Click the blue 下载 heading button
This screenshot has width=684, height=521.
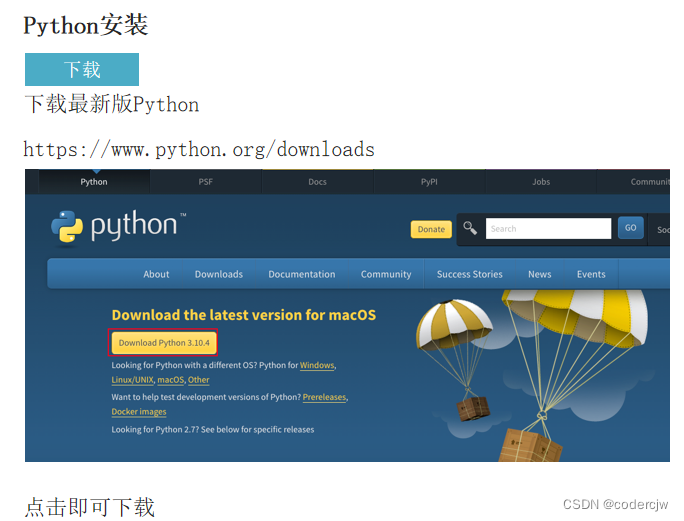tap(82, 69)
